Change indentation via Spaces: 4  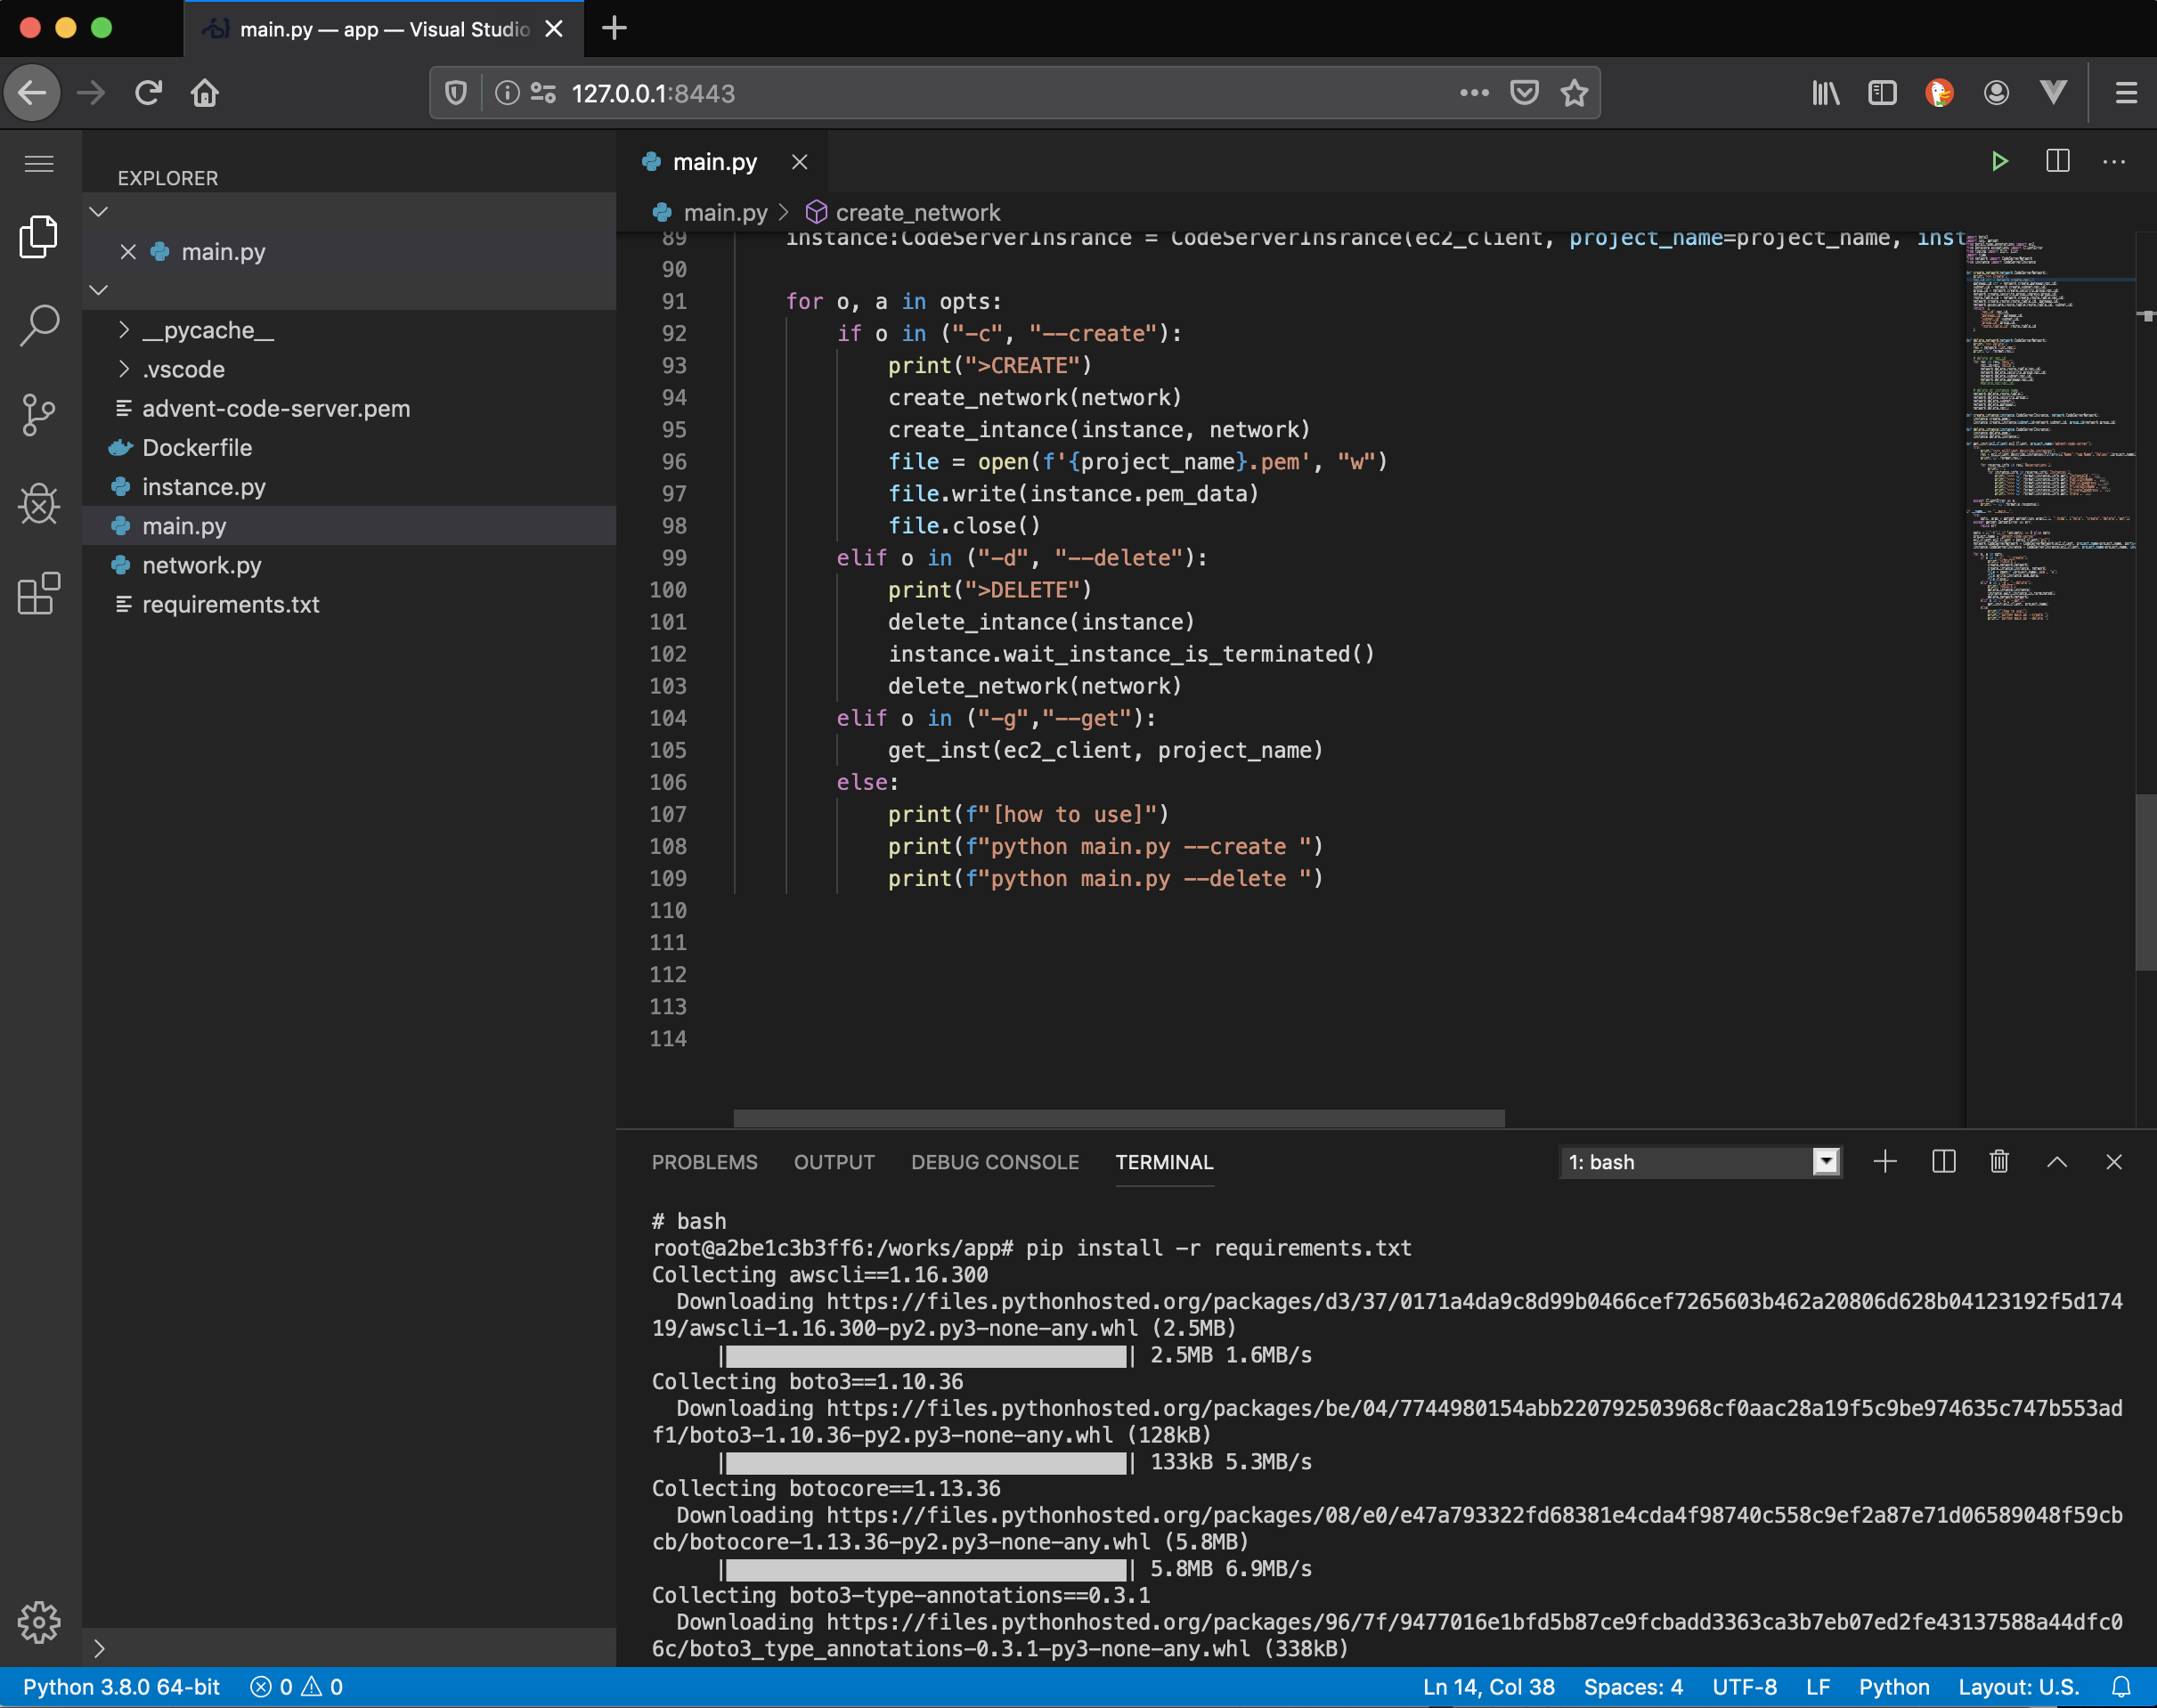click(x=1633, y=1687)
